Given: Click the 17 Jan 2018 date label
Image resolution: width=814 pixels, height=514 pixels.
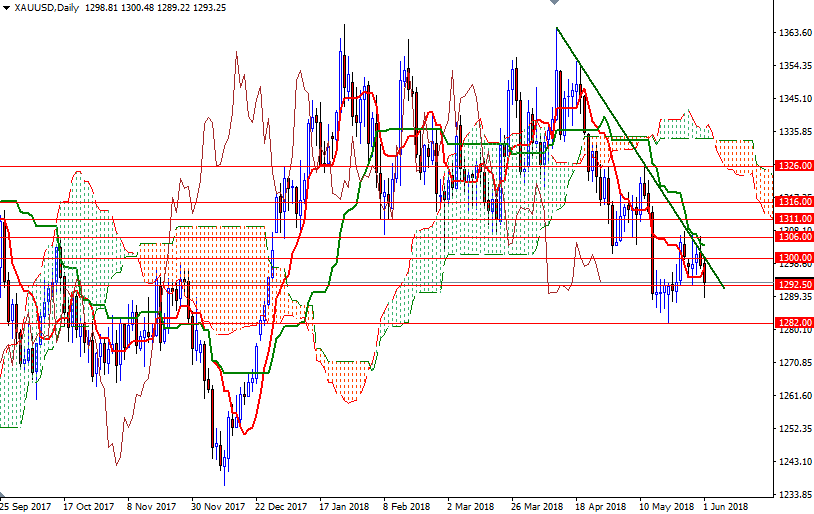Looking at the screenshot, I should coord(343,506).
